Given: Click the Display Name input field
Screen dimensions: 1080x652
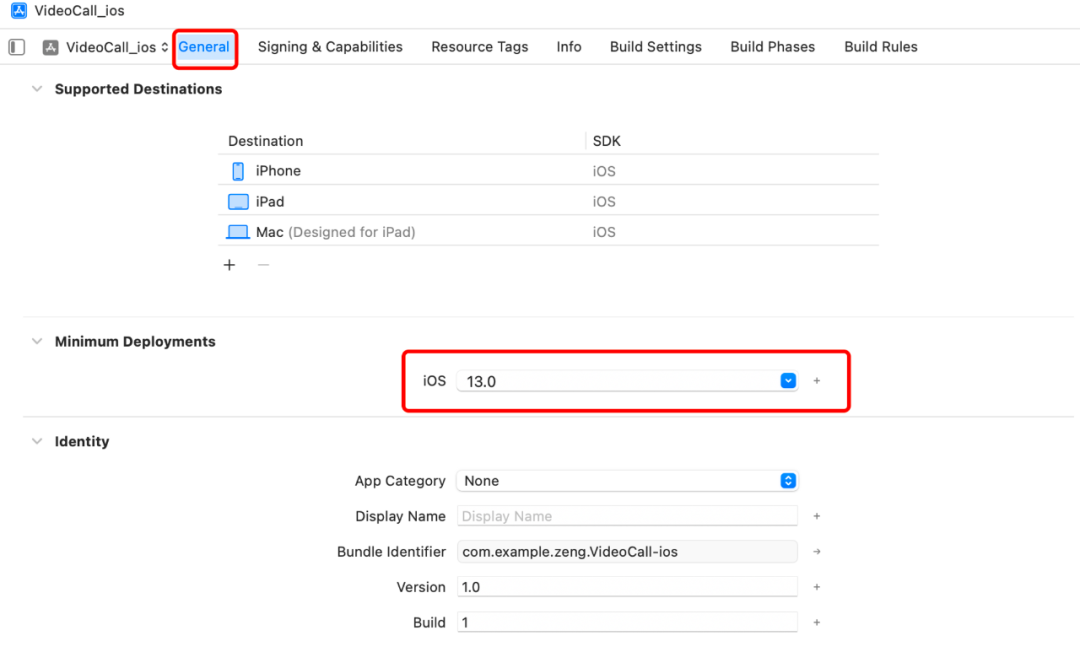Looking at the screenshot, I should pos(627,516).
